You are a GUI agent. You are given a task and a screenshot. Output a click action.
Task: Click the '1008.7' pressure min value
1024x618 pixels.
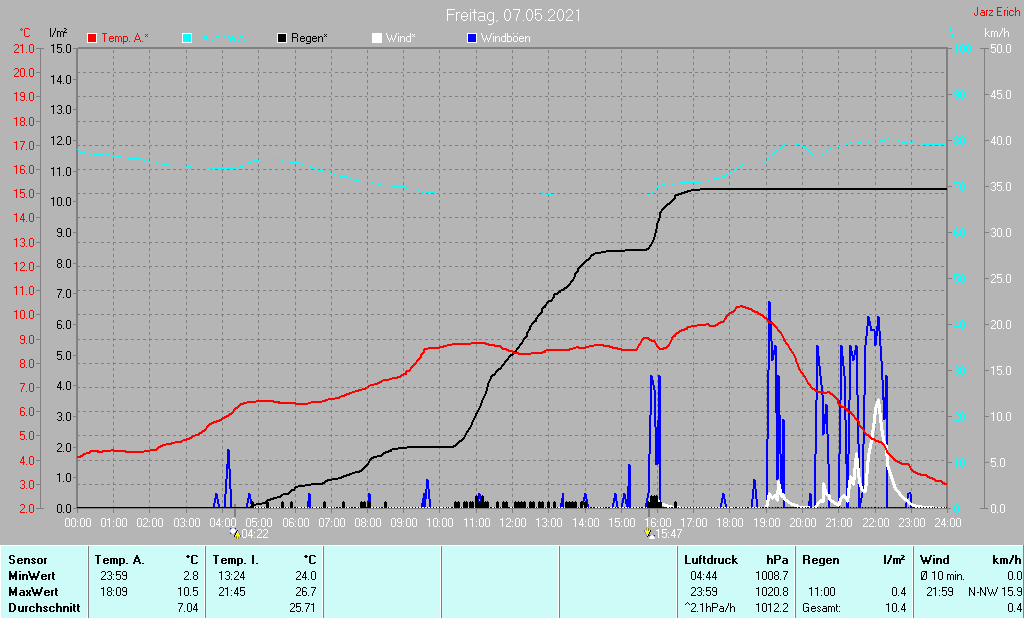pos(772,576)
